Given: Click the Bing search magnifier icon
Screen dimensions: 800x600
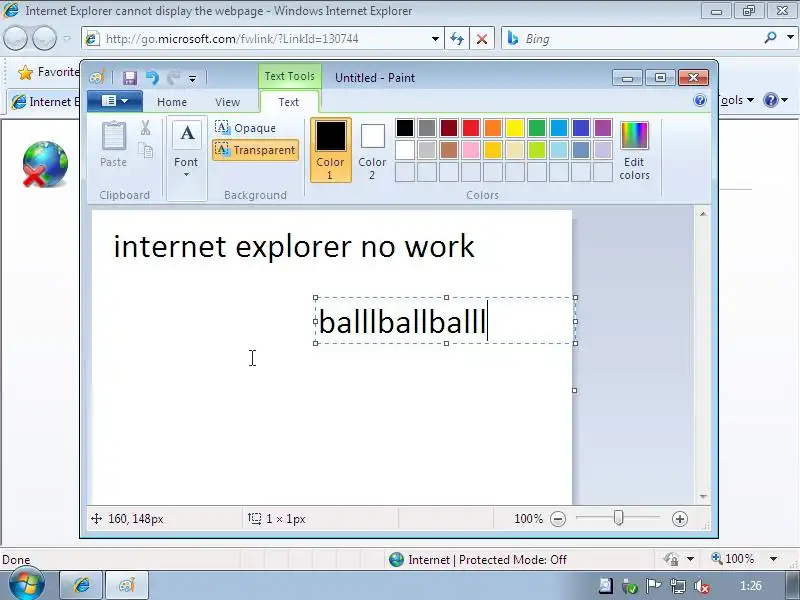Looking at the screenshot, I should click(x=770, y=38).
